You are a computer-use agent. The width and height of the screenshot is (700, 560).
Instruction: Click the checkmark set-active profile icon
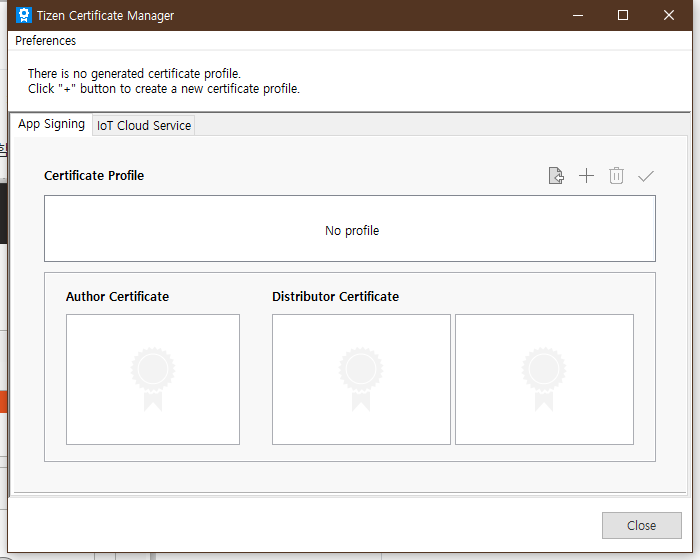tap(646, 176)
